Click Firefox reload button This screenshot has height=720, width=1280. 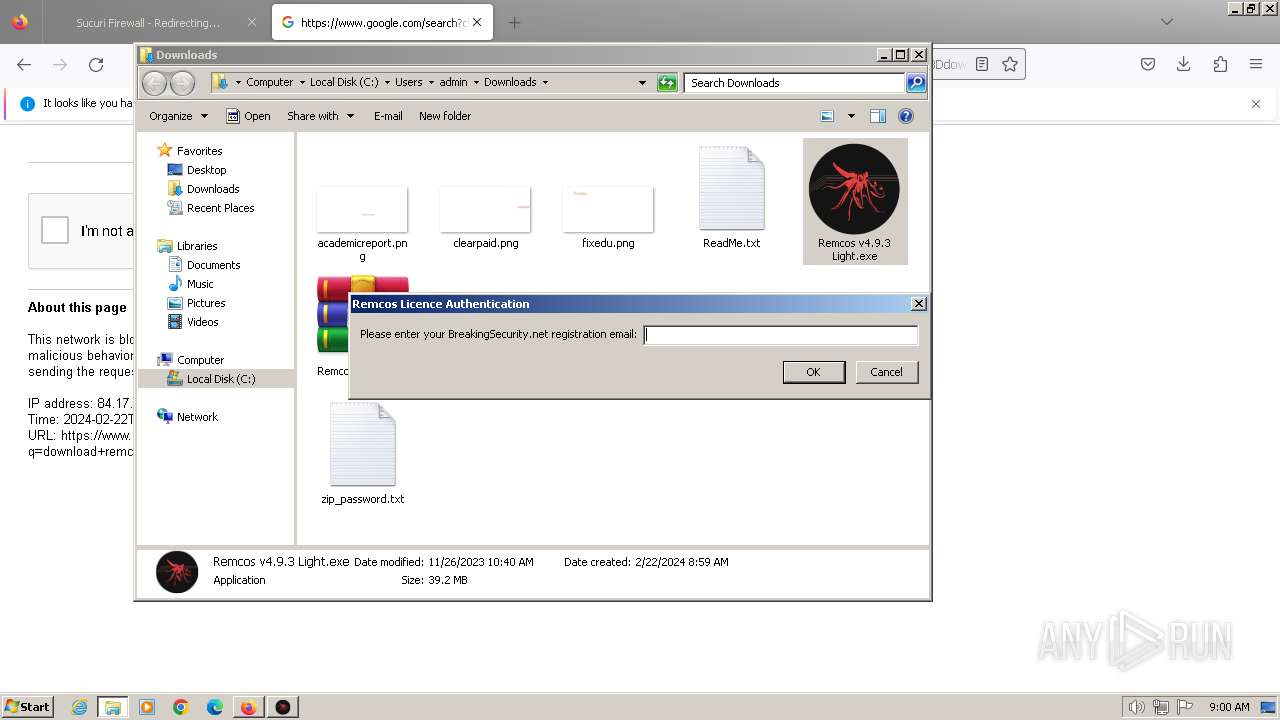pos(96,64)
